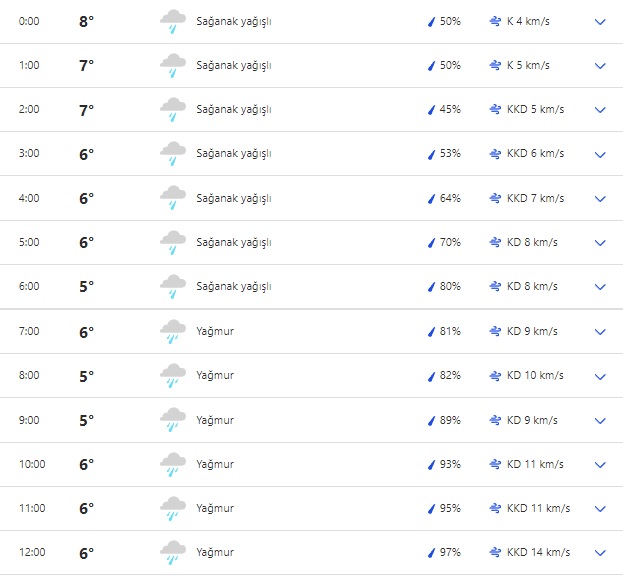This screenshot has width=623, height=576.
Task: Click the Sağanak yağışlı text at 1:00
Action: 234,65
